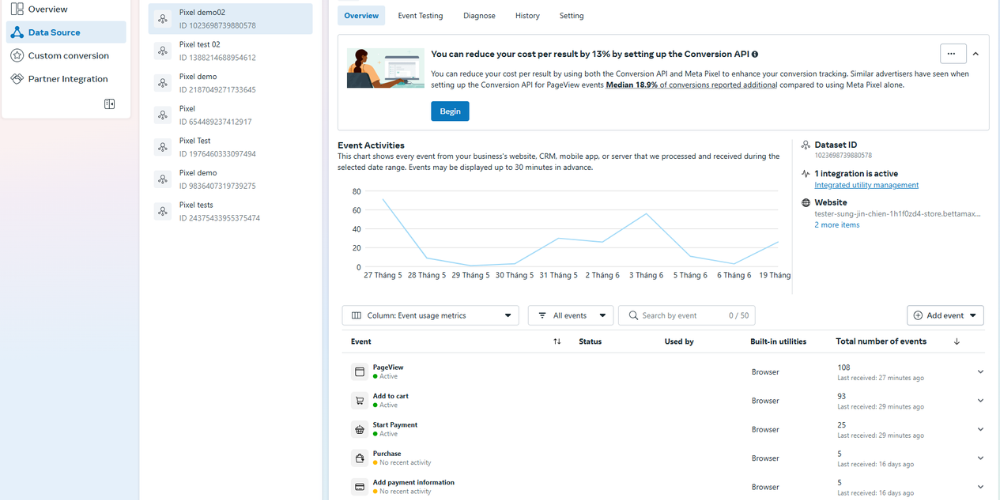
Task: Select Pixel demo ID 9836407319739275
Action: pyautogui.click(x=231, y=179)
